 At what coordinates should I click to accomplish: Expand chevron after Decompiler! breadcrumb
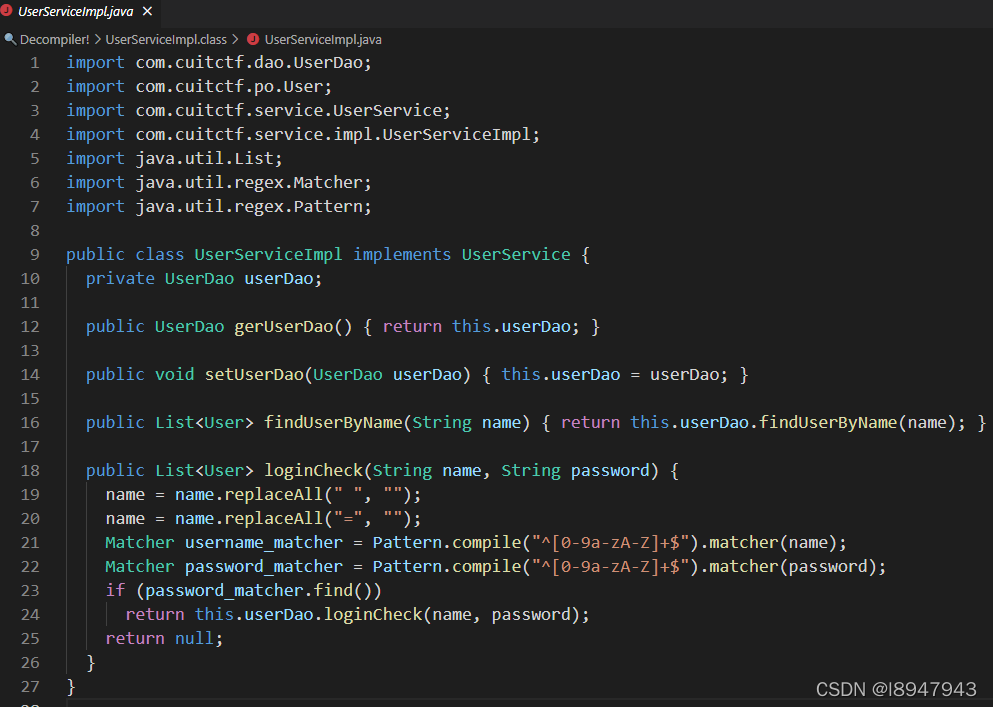click(x=98, y=39)
